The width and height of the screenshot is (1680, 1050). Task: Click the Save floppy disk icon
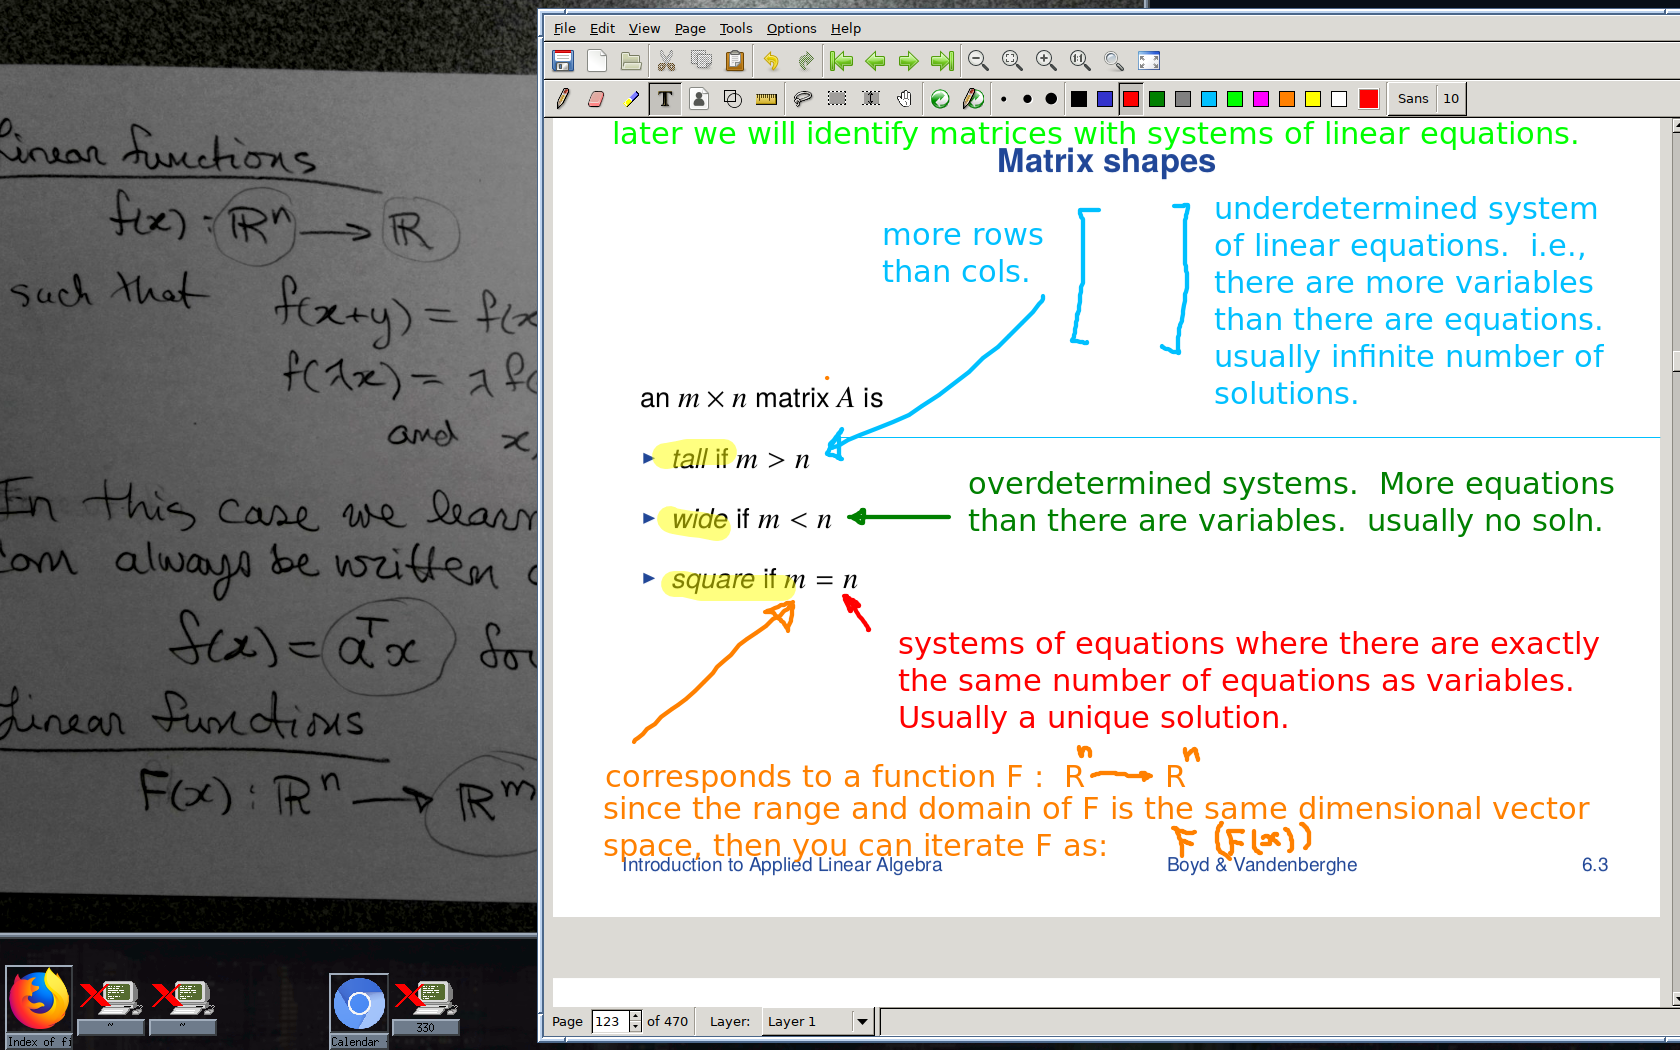(563, 61)
